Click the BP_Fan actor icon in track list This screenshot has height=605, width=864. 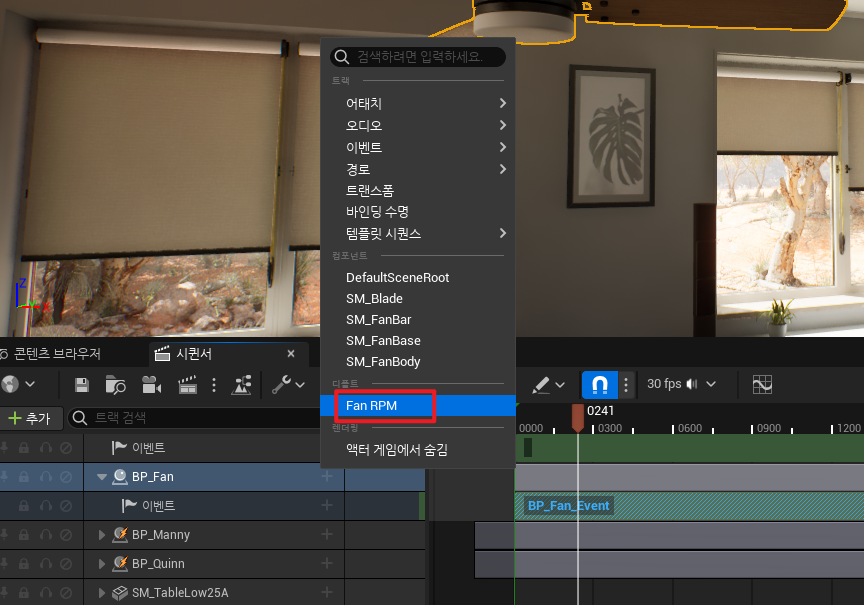(120, 477)
